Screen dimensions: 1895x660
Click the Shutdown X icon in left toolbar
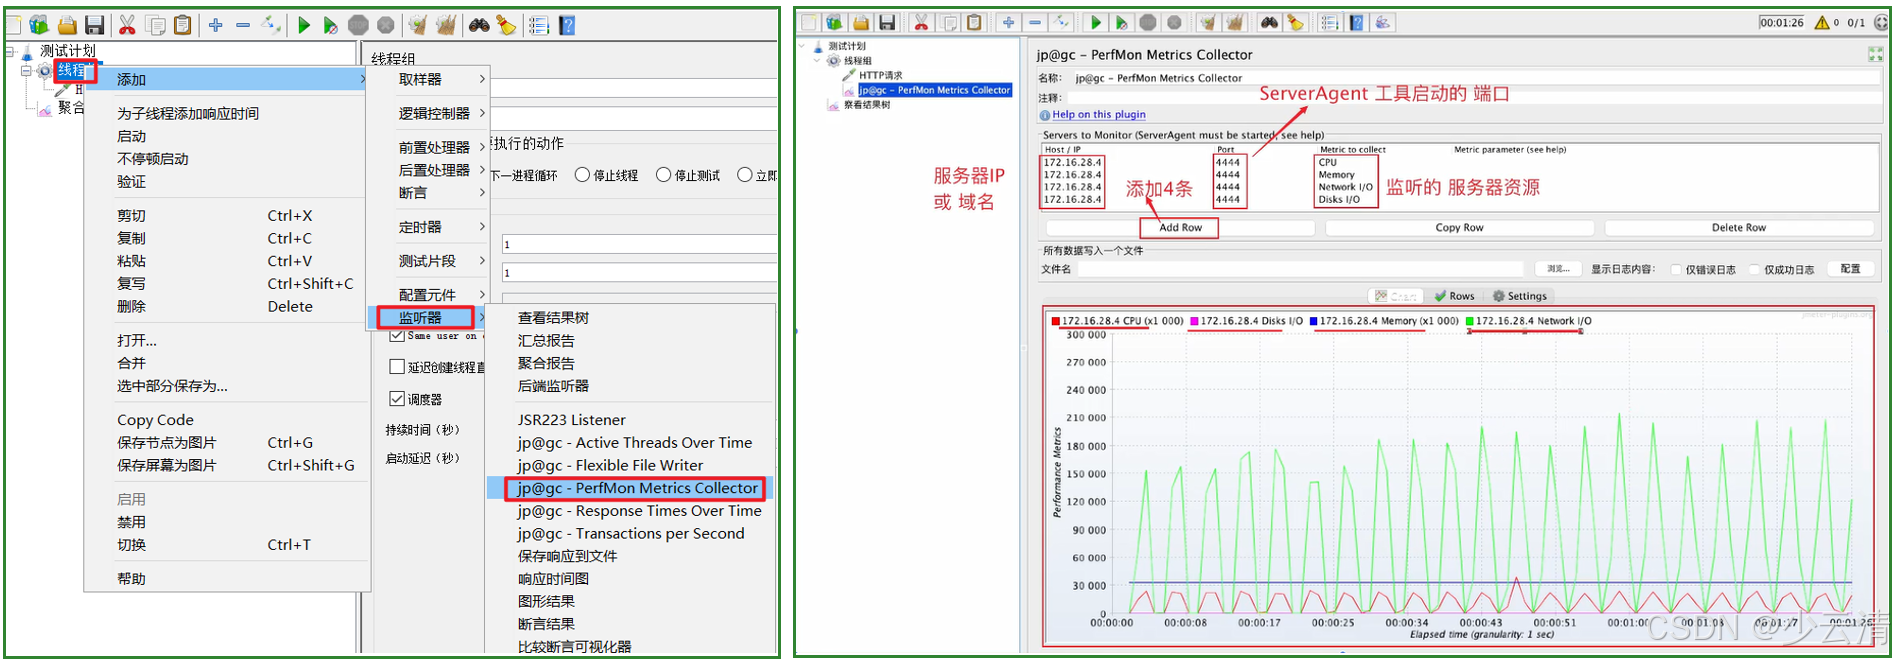coord(385,25)
